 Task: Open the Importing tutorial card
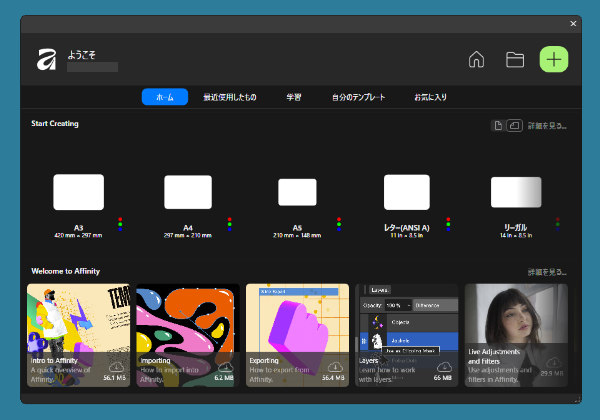(188, 335)
